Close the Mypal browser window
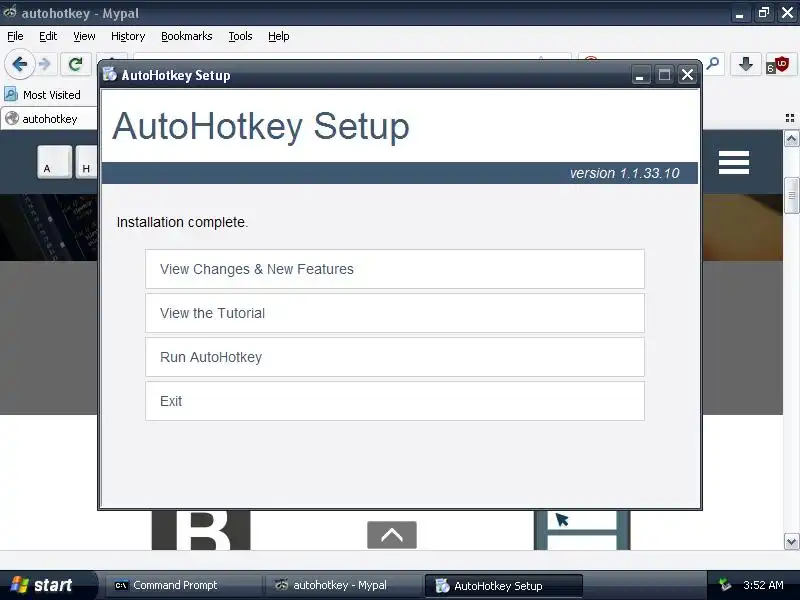This screenshot has width=800, height=600. point(788,13)
